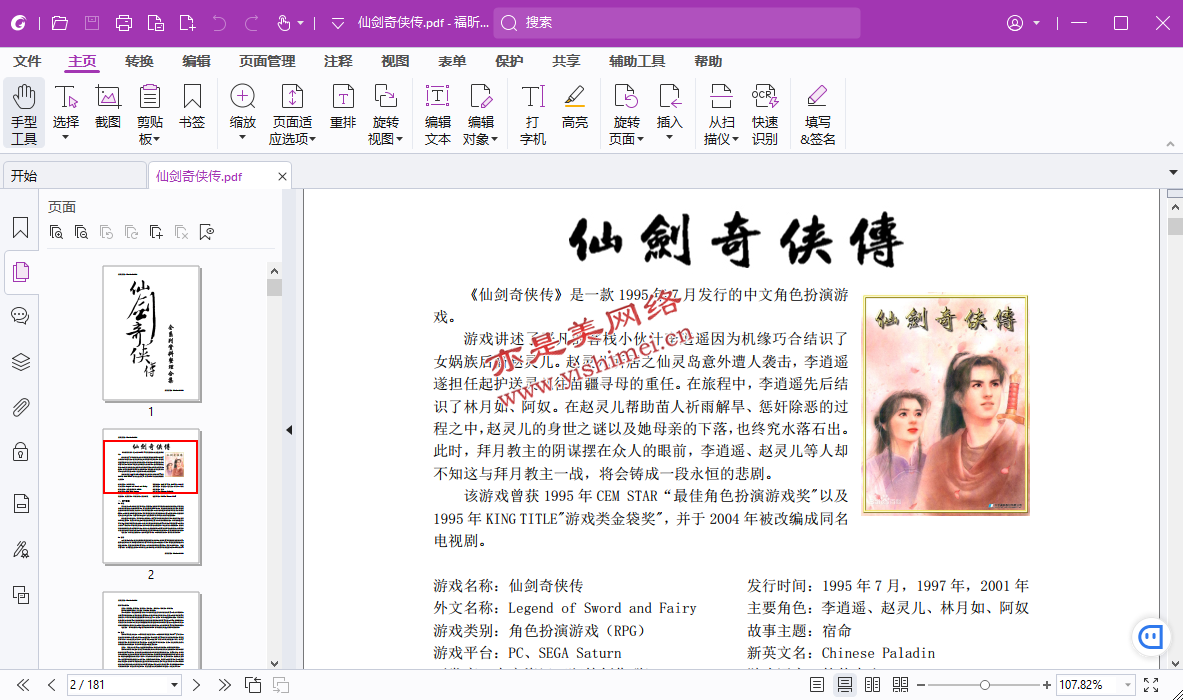Switch to the 转换 ribbon tab
Viewport: 1183px width, 700px height.
pos(139,61)
